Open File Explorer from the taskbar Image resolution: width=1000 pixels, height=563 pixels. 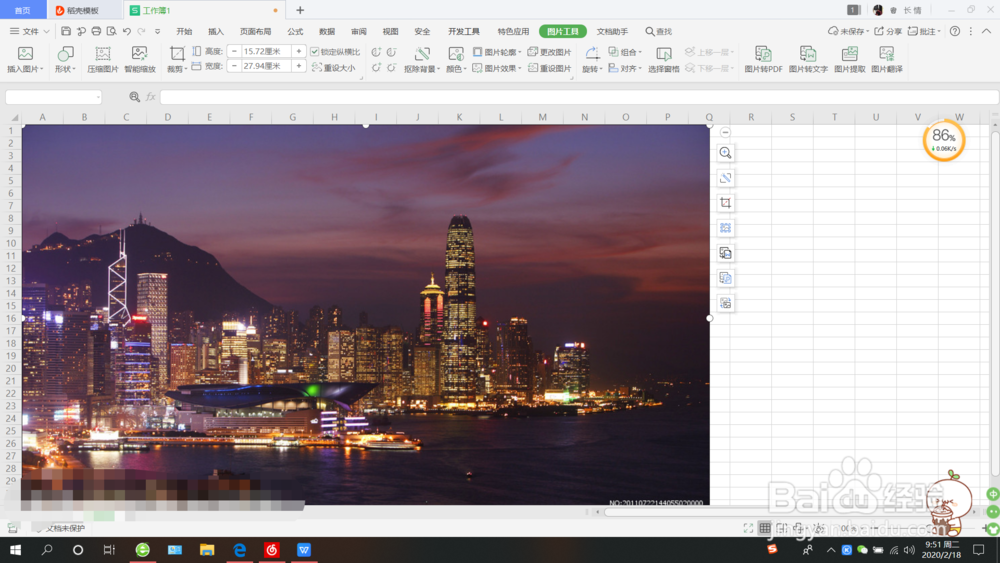point(207,550)
